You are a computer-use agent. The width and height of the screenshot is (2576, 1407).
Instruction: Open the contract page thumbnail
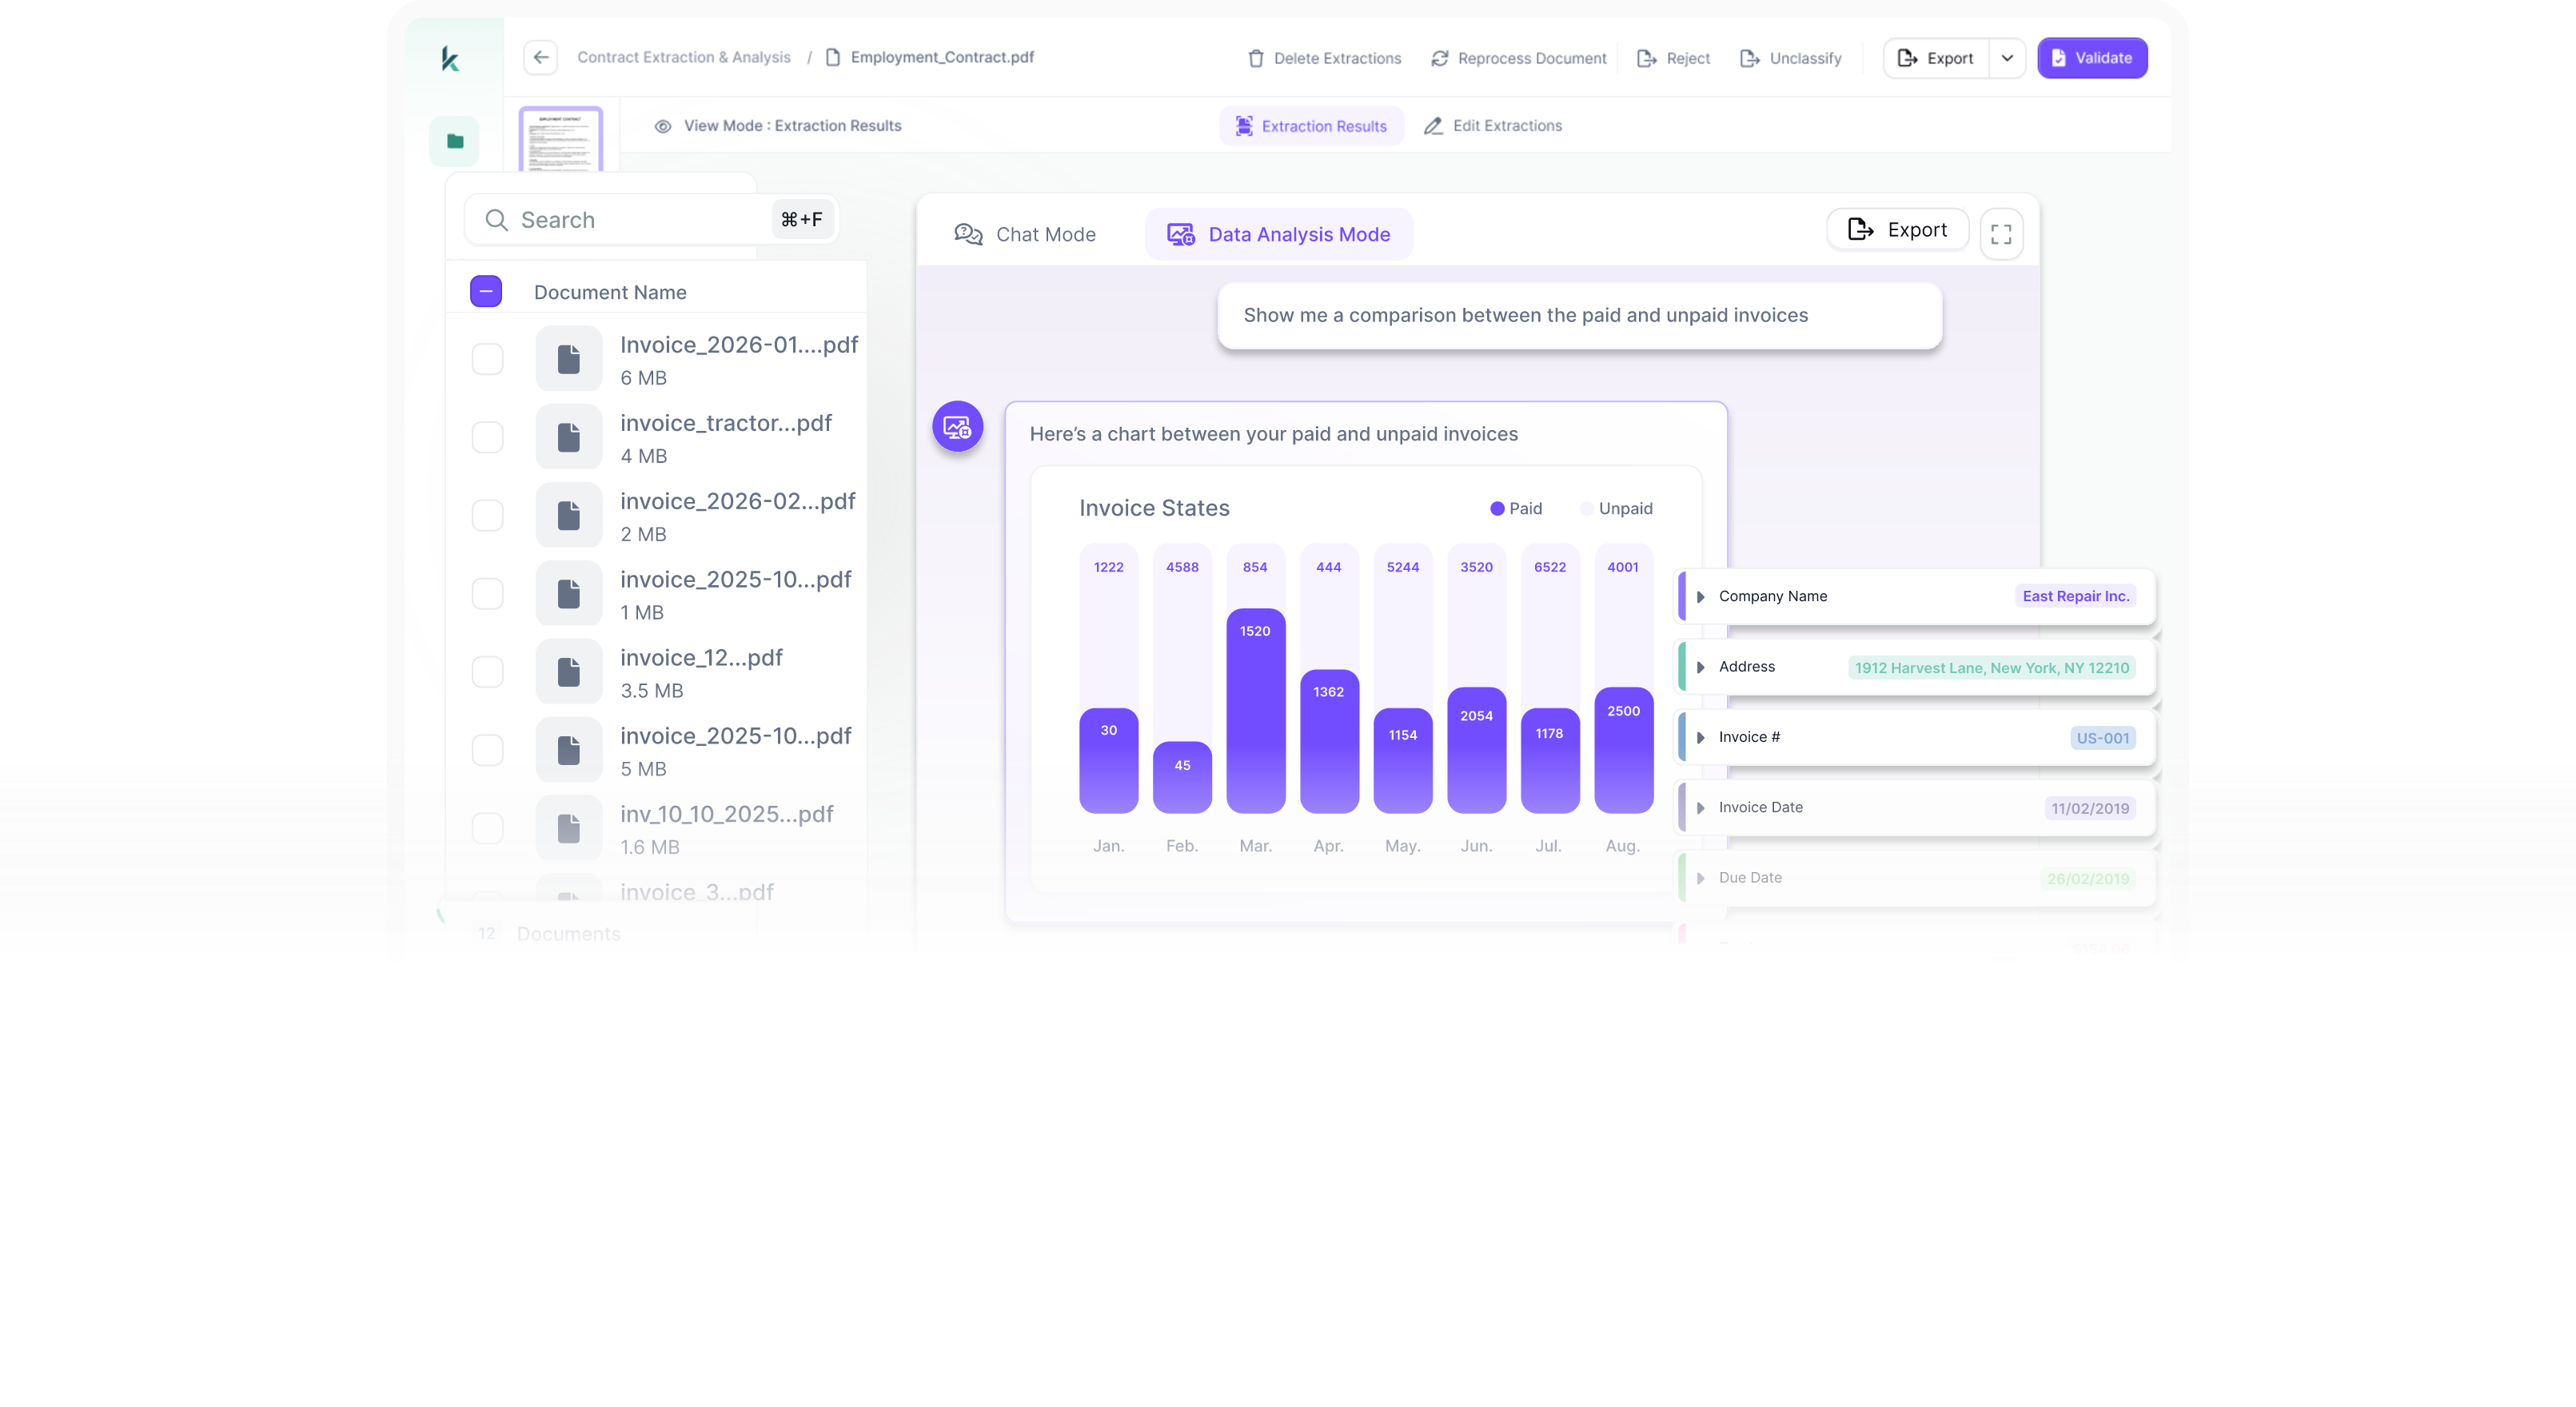pyautogui.click(x=561, y=139)
